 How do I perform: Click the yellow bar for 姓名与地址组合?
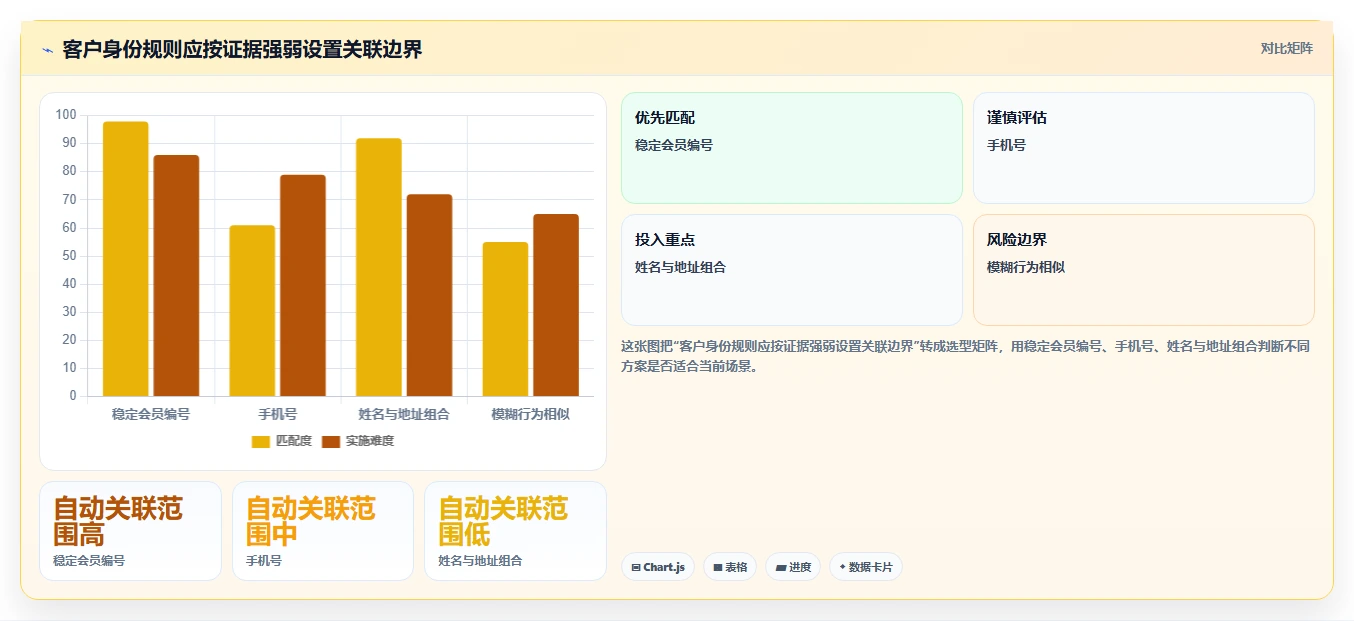click(379, 267)
